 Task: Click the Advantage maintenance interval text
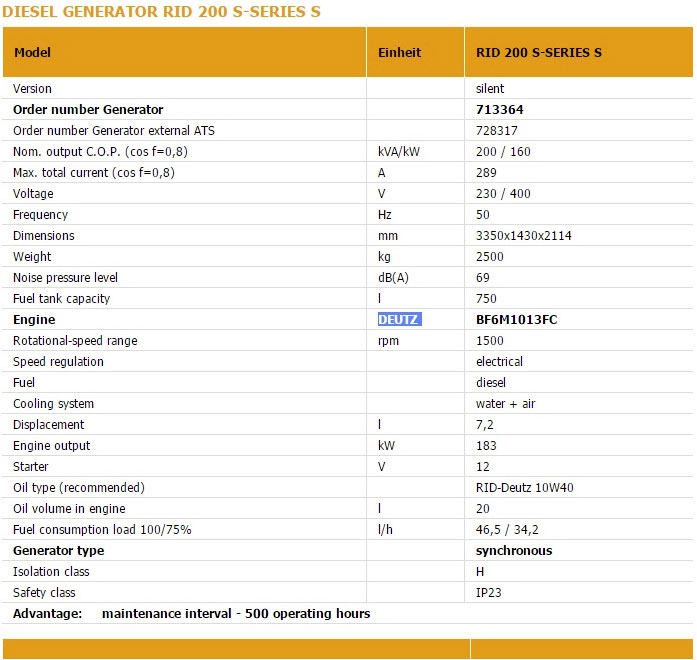click(x=192, y=613)
